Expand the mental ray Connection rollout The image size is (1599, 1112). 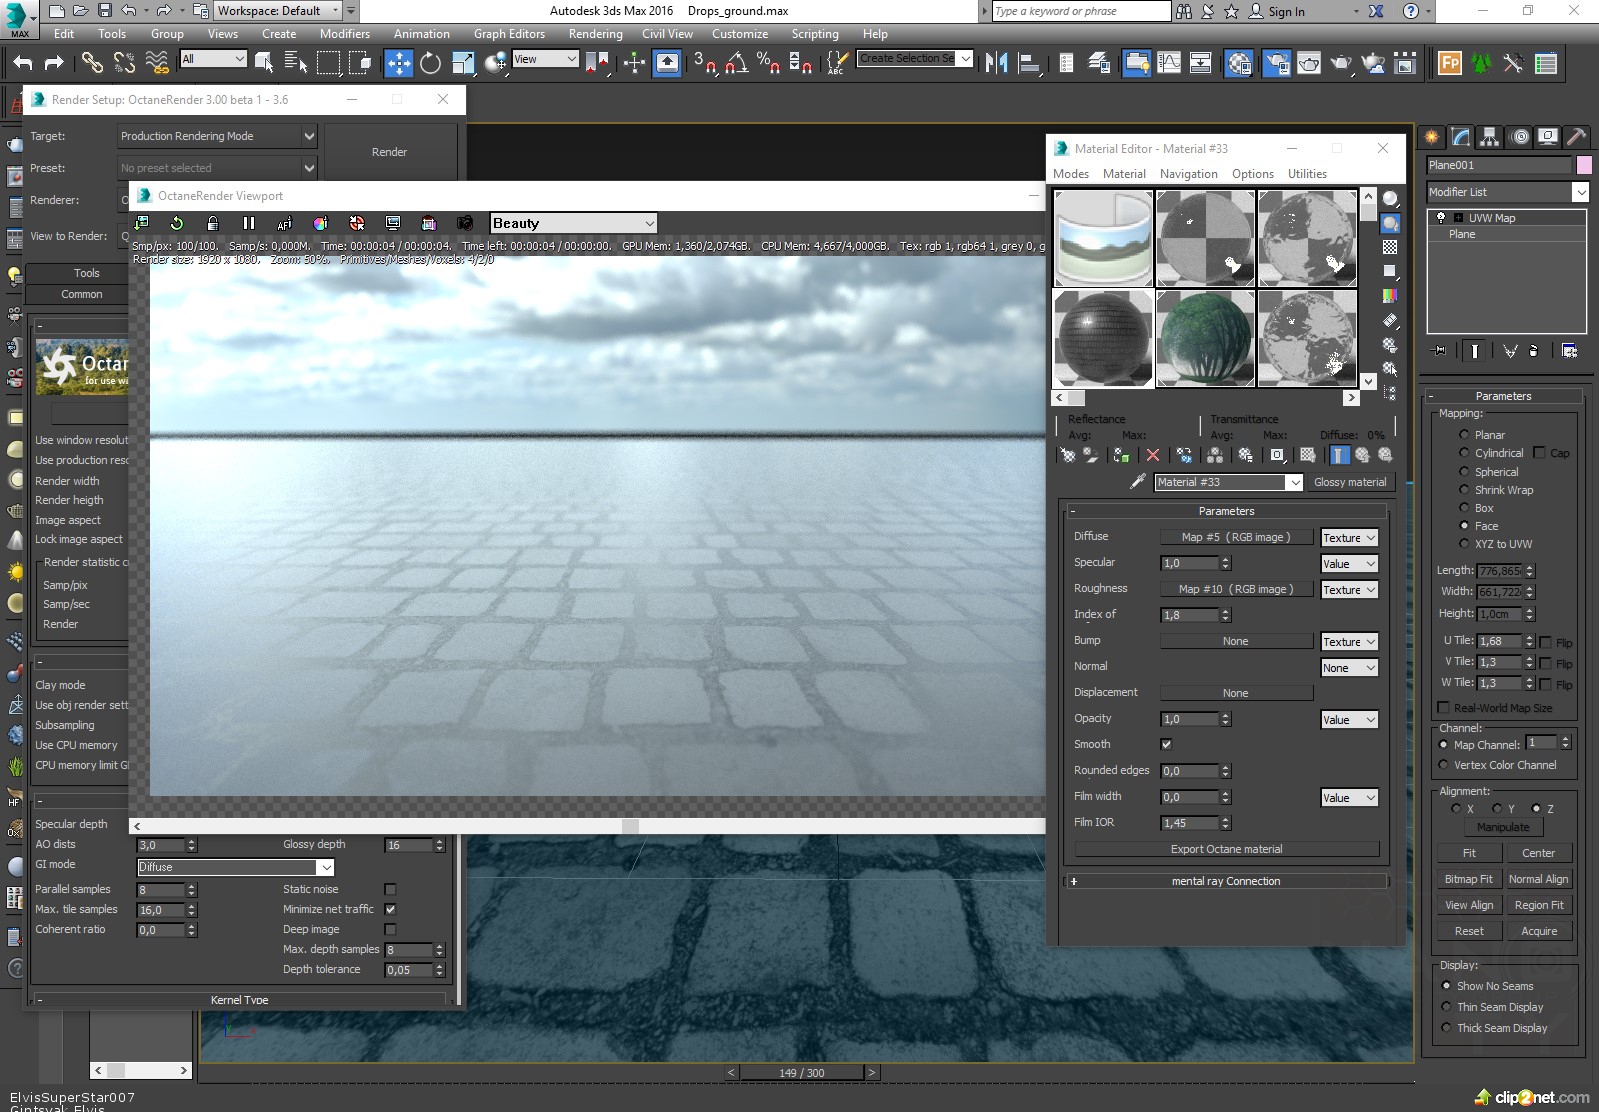click(1226, 881)
